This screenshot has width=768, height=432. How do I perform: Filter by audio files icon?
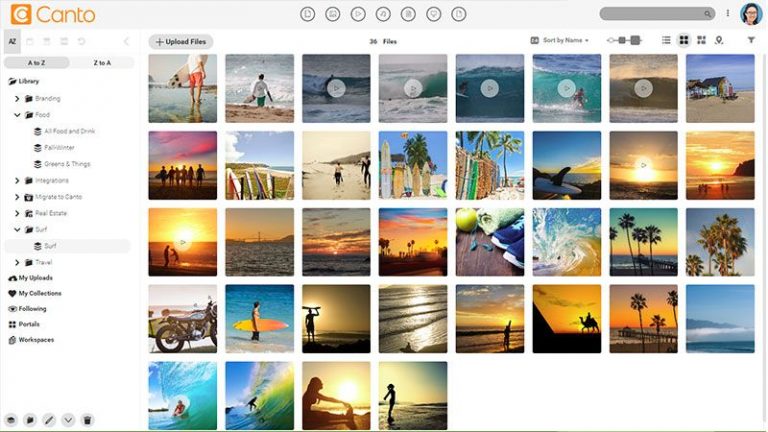pyautogui.click(x=383, y=14)
